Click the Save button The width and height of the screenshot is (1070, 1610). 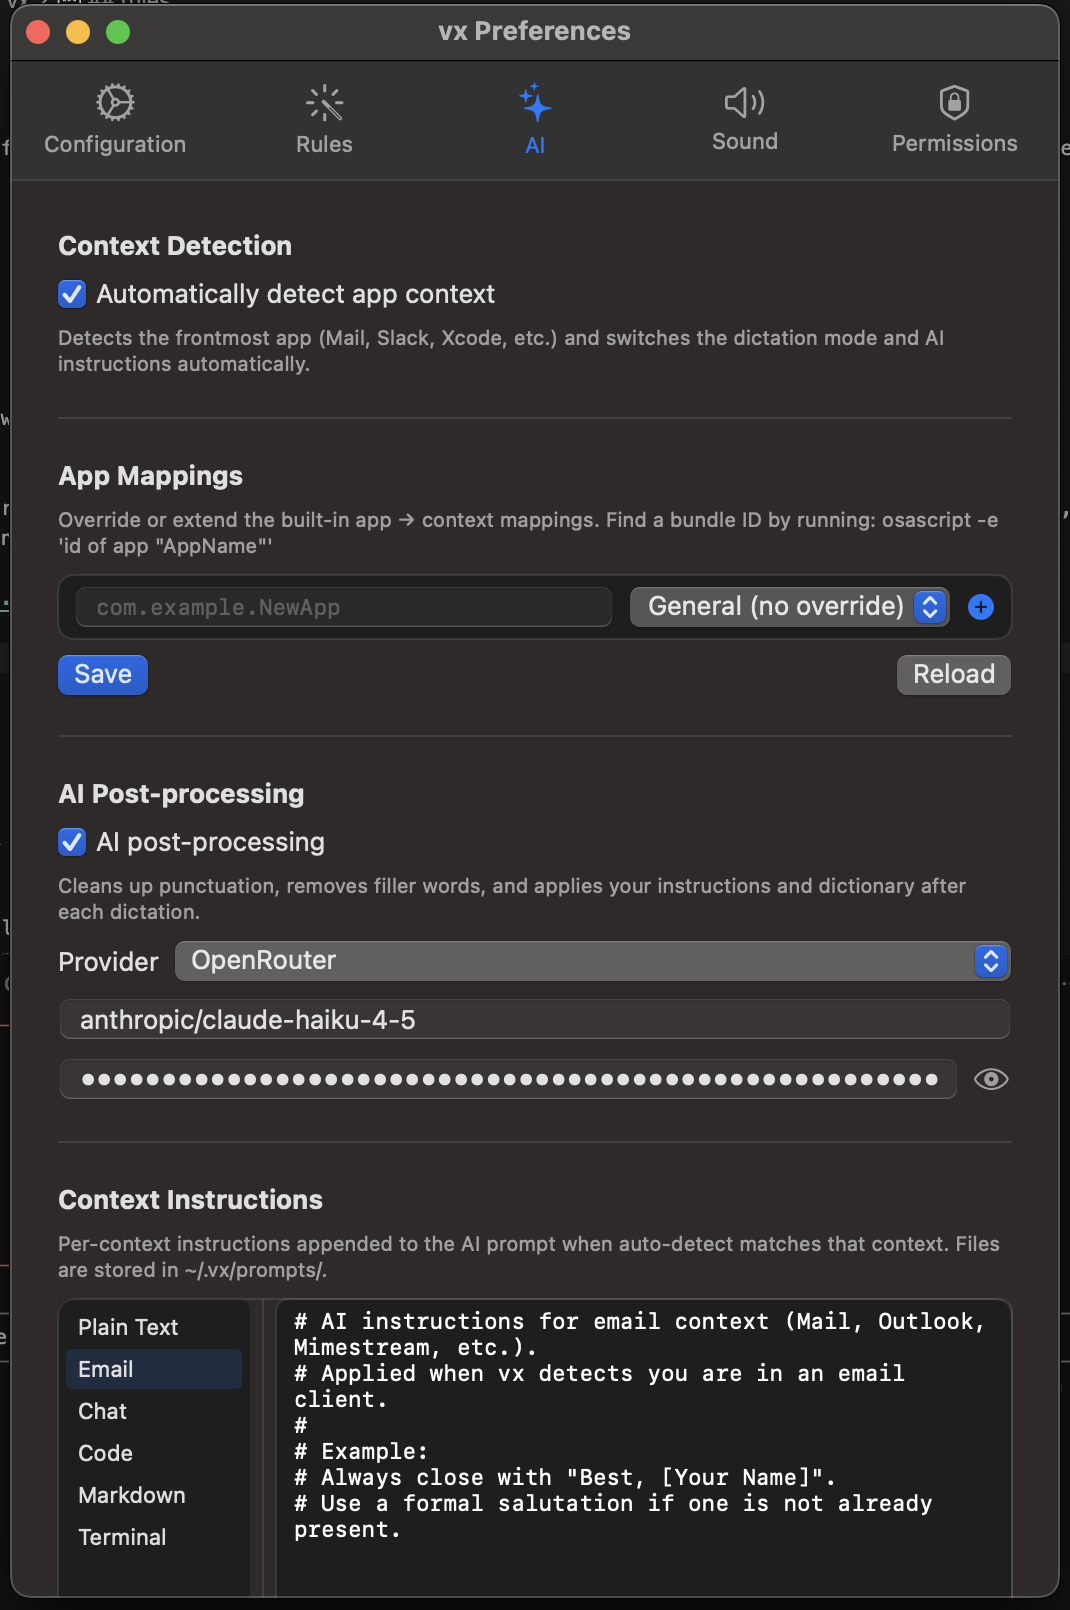[103, 675]
